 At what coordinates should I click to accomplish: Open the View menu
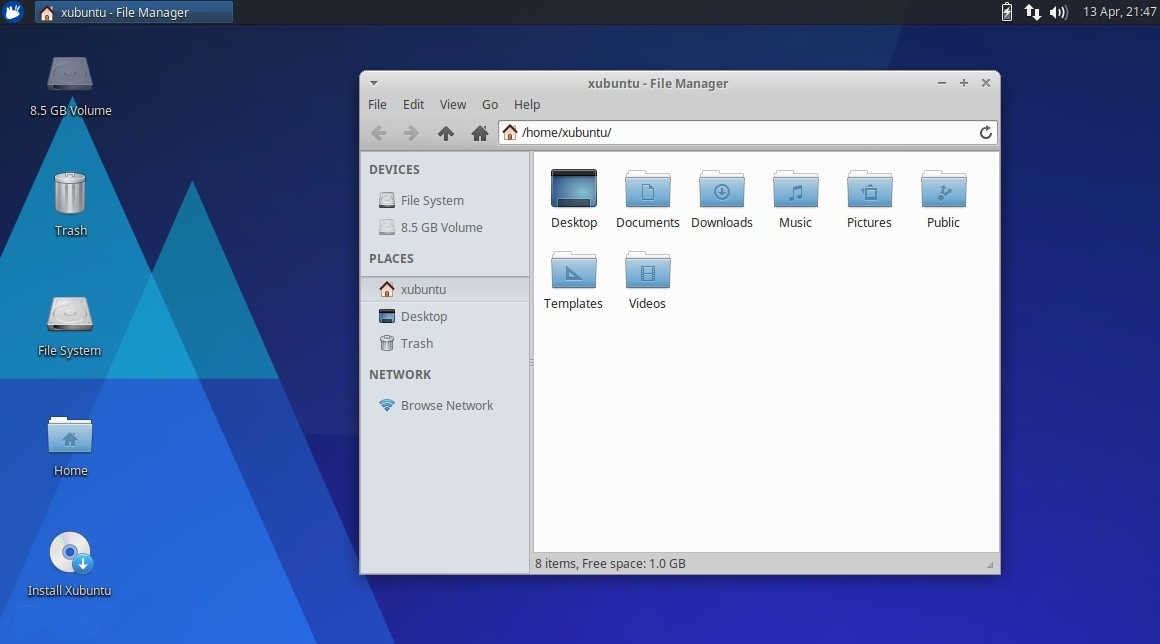(x=452, y=104)
